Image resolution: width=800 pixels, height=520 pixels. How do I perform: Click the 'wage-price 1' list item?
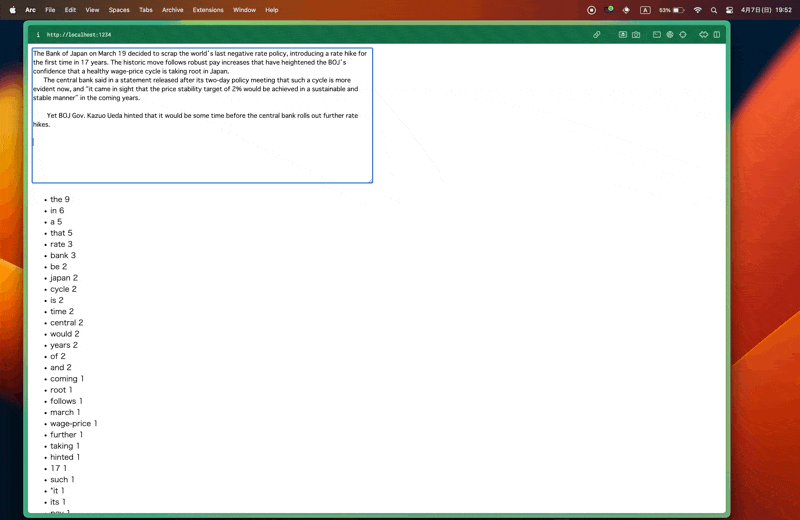[x=73, y=424]
